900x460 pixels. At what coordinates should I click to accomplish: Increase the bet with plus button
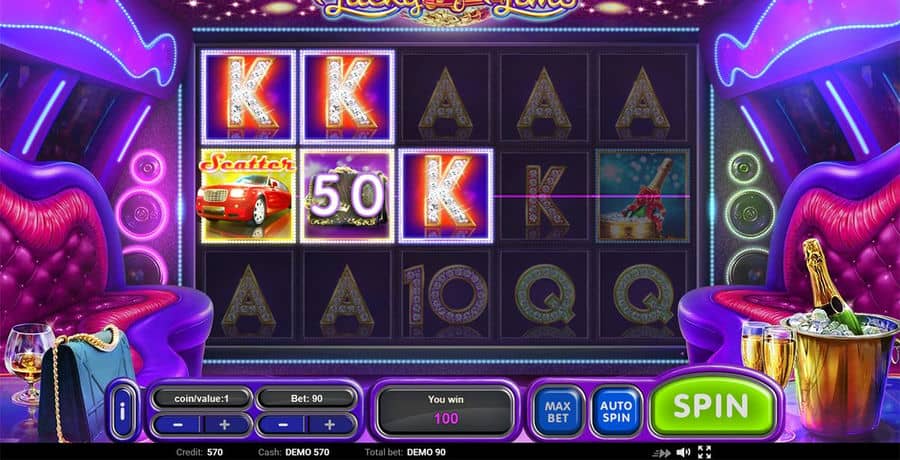pyautogui.click(x=331, y=425)
